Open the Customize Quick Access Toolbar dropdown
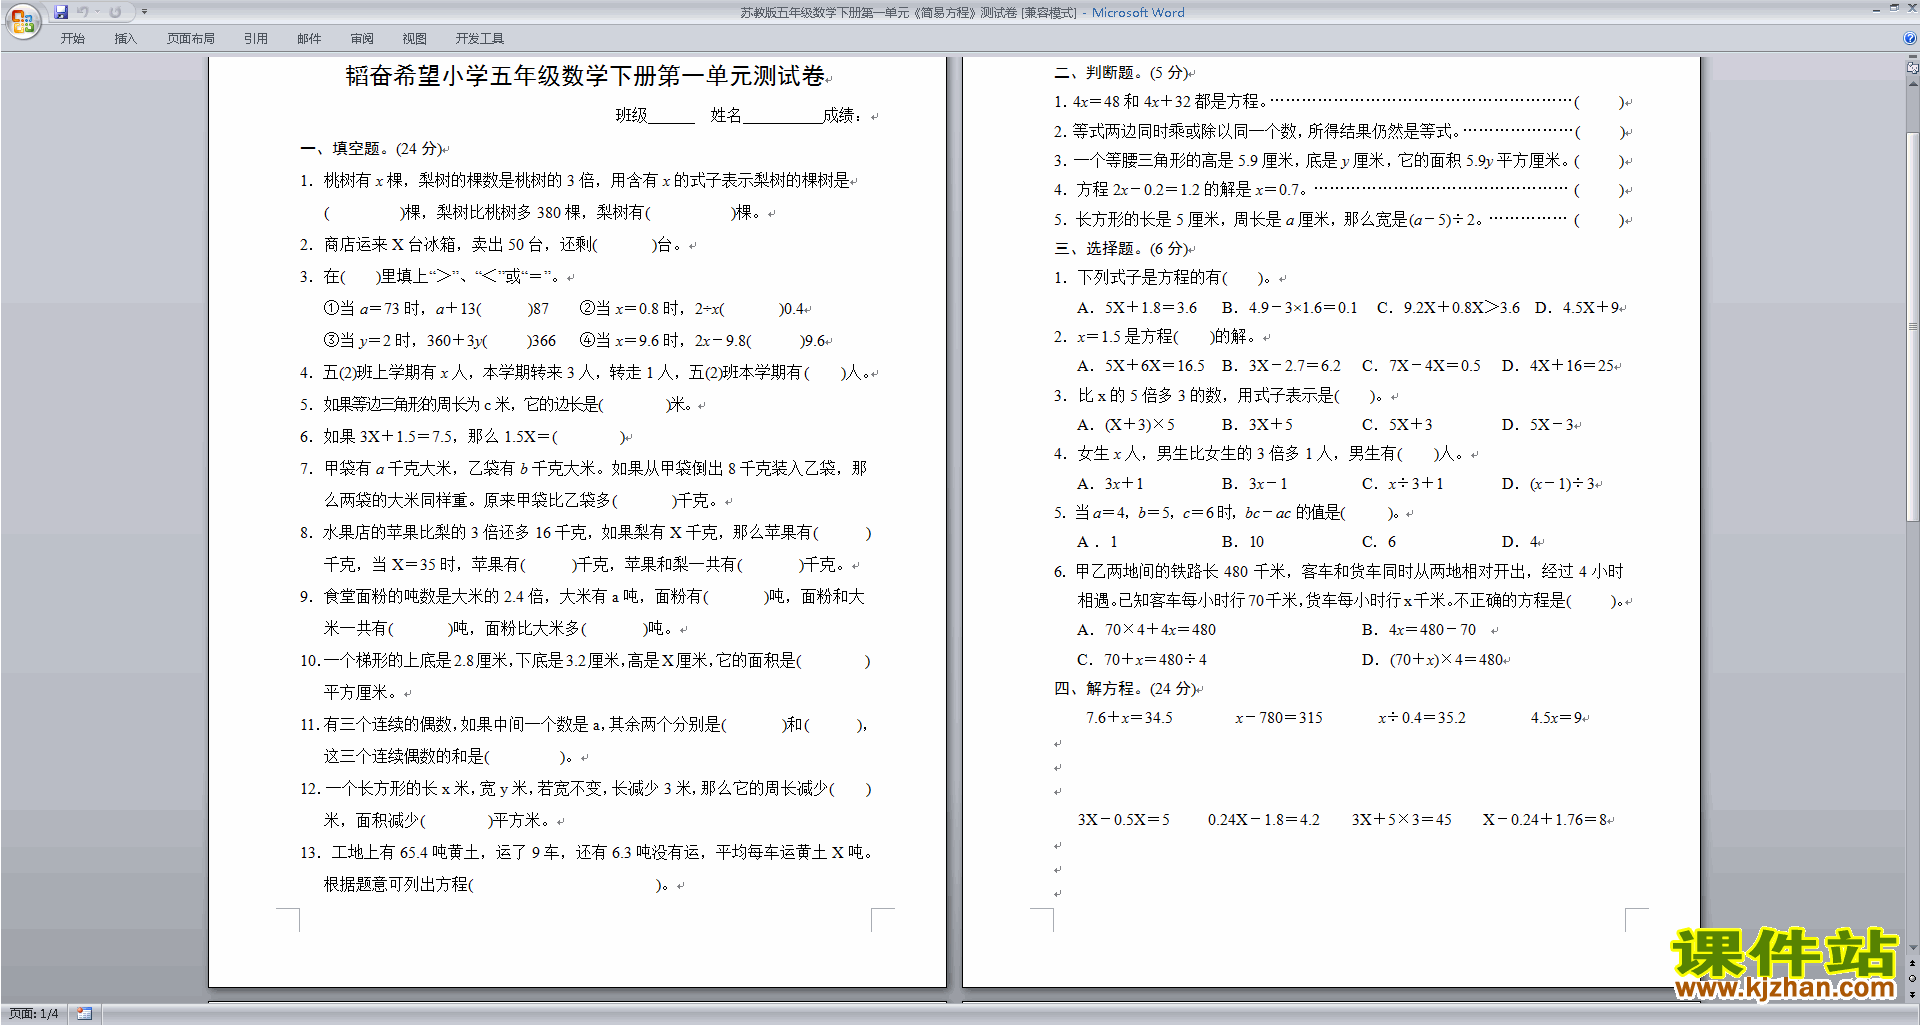Viewport: 1920px width, 1025px height. 144,12
